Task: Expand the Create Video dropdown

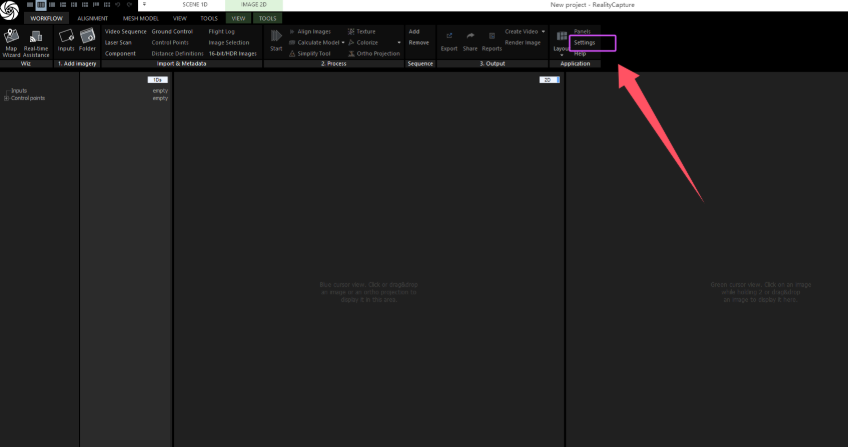Action: coord(543,32)
